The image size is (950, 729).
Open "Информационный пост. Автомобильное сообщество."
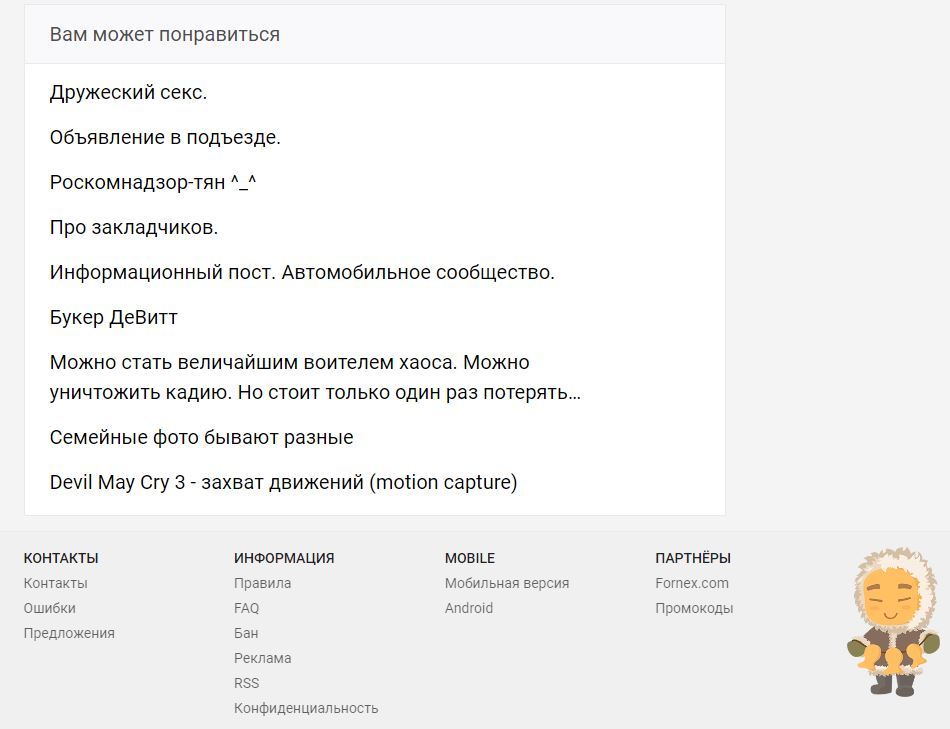302,273
